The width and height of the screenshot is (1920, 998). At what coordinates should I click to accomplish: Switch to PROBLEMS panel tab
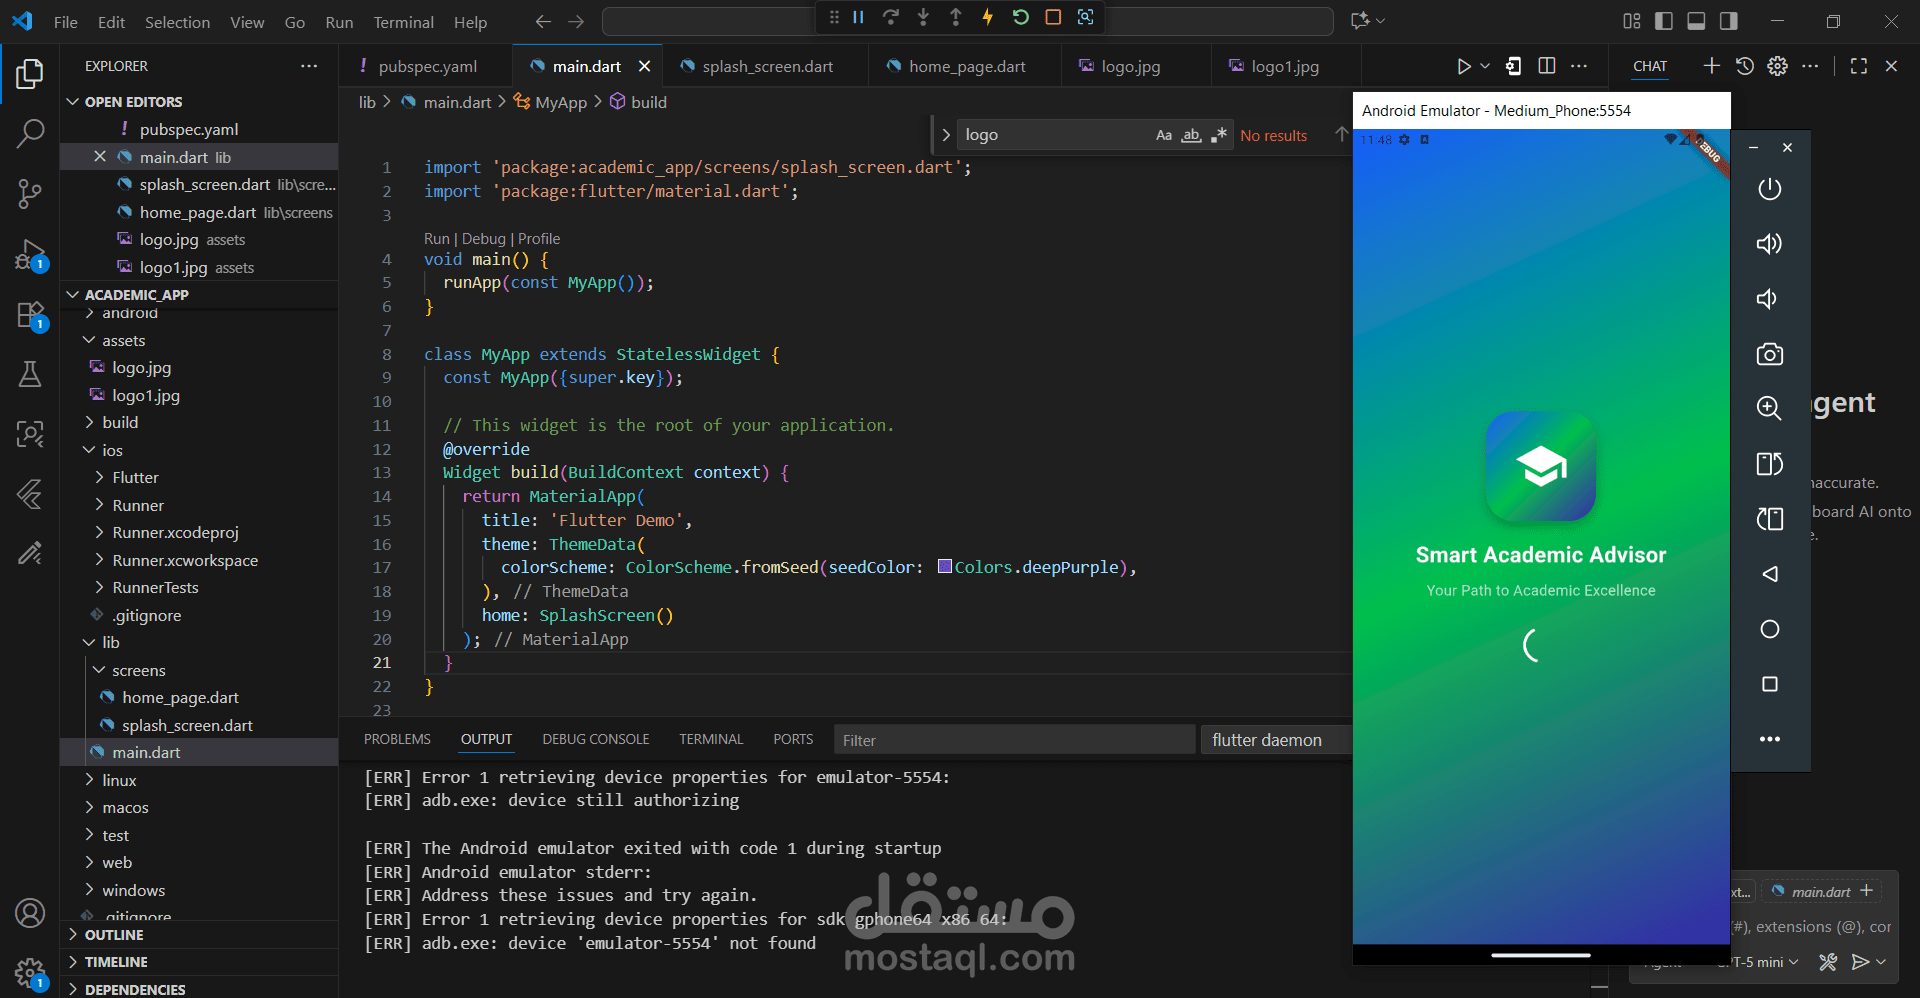click(397, 740)
